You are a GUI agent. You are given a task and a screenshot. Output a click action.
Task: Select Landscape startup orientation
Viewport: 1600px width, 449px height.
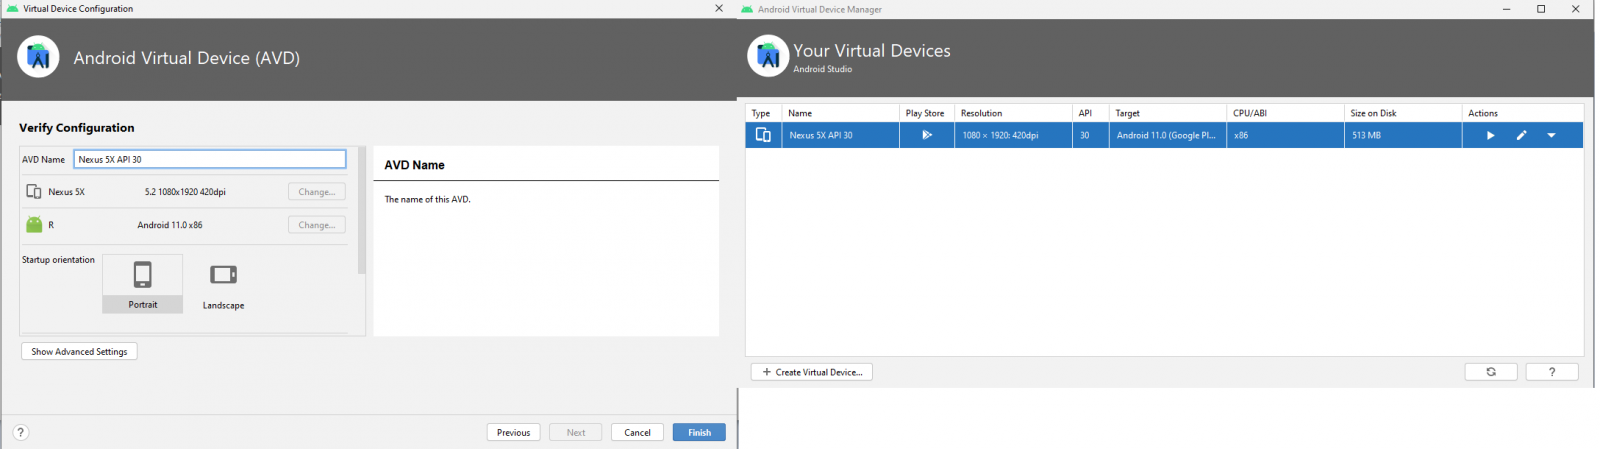(223, 284)
